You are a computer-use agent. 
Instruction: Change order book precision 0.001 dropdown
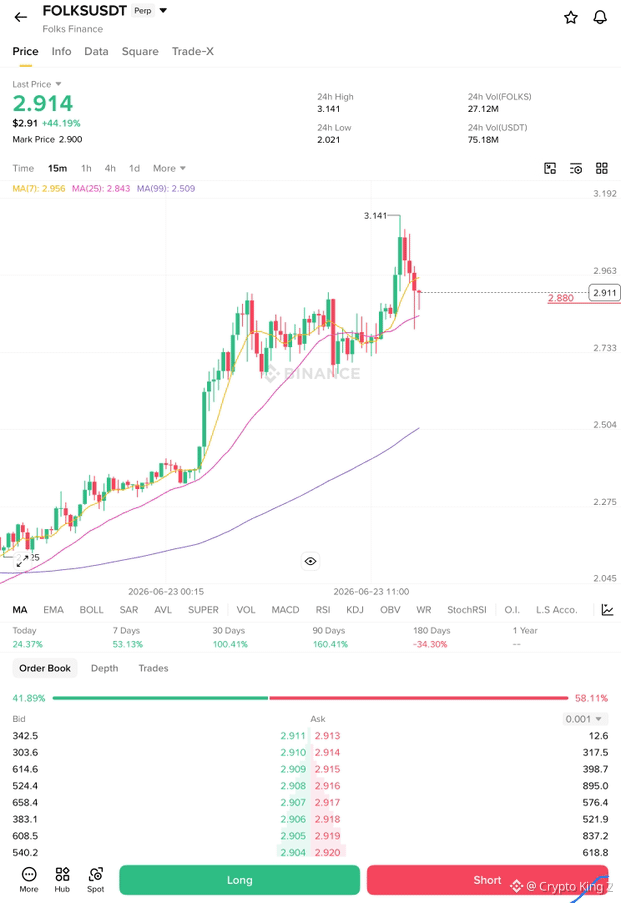(x=584, y=719)
